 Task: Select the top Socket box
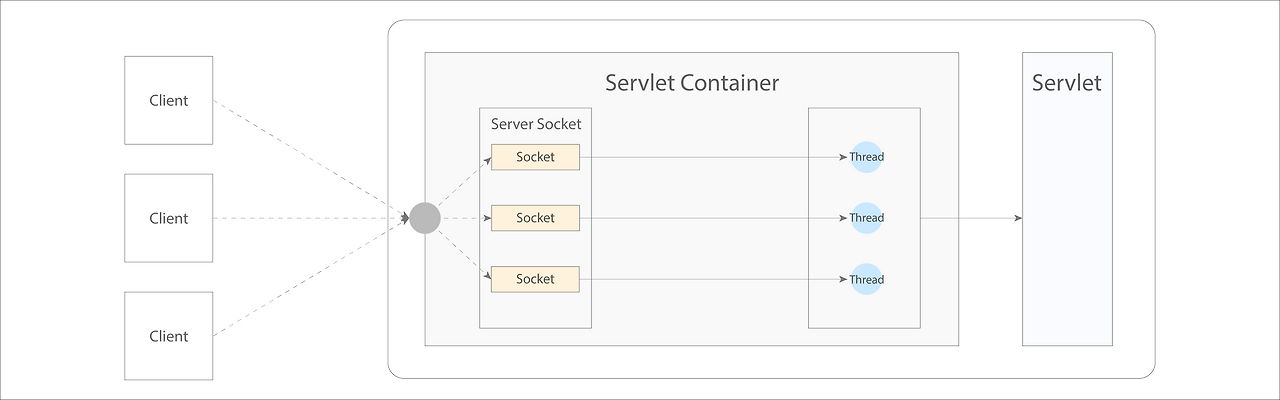[x=535, y=157]
